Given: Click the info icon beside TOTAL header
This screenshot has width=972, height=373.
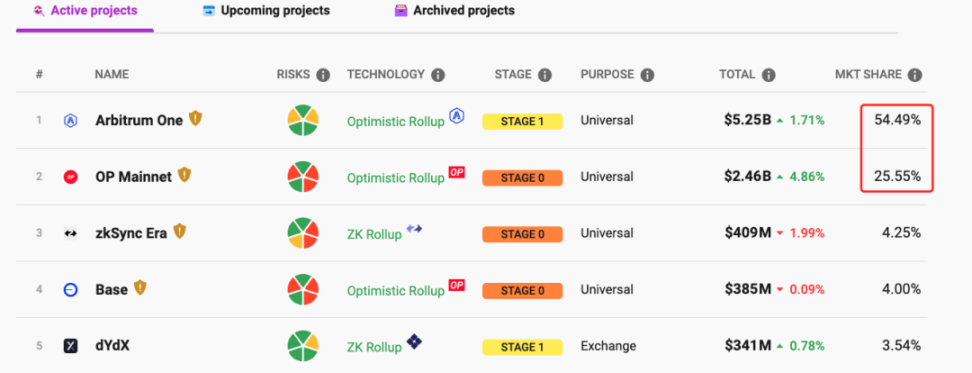Looking at the screenshot, I should 769,75.
